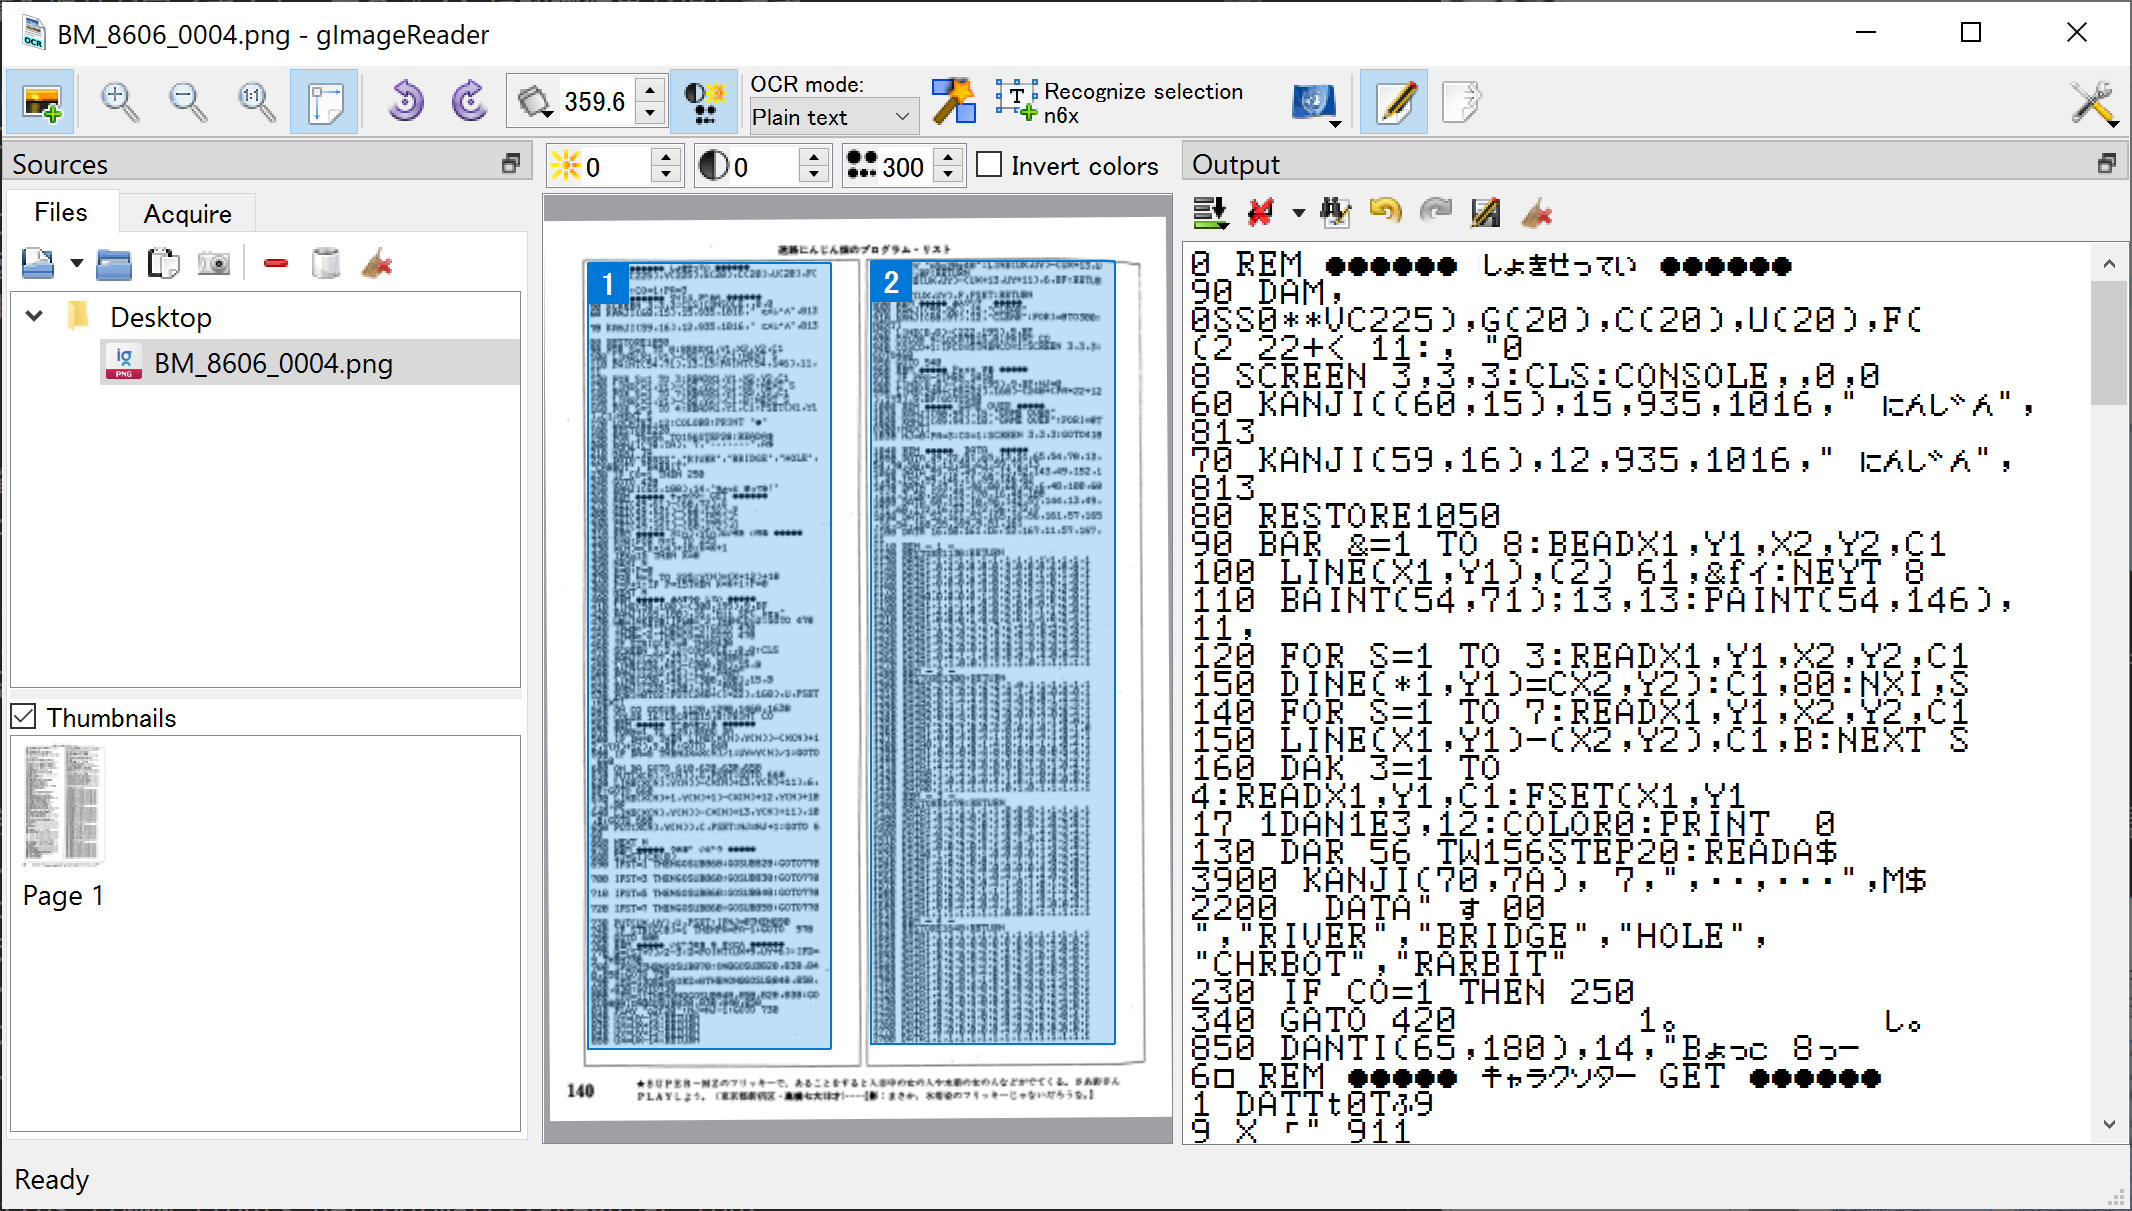Open the dropdown arrow beside add images icon
This screenshot has height=1211, width=2132.
(76, 264)
